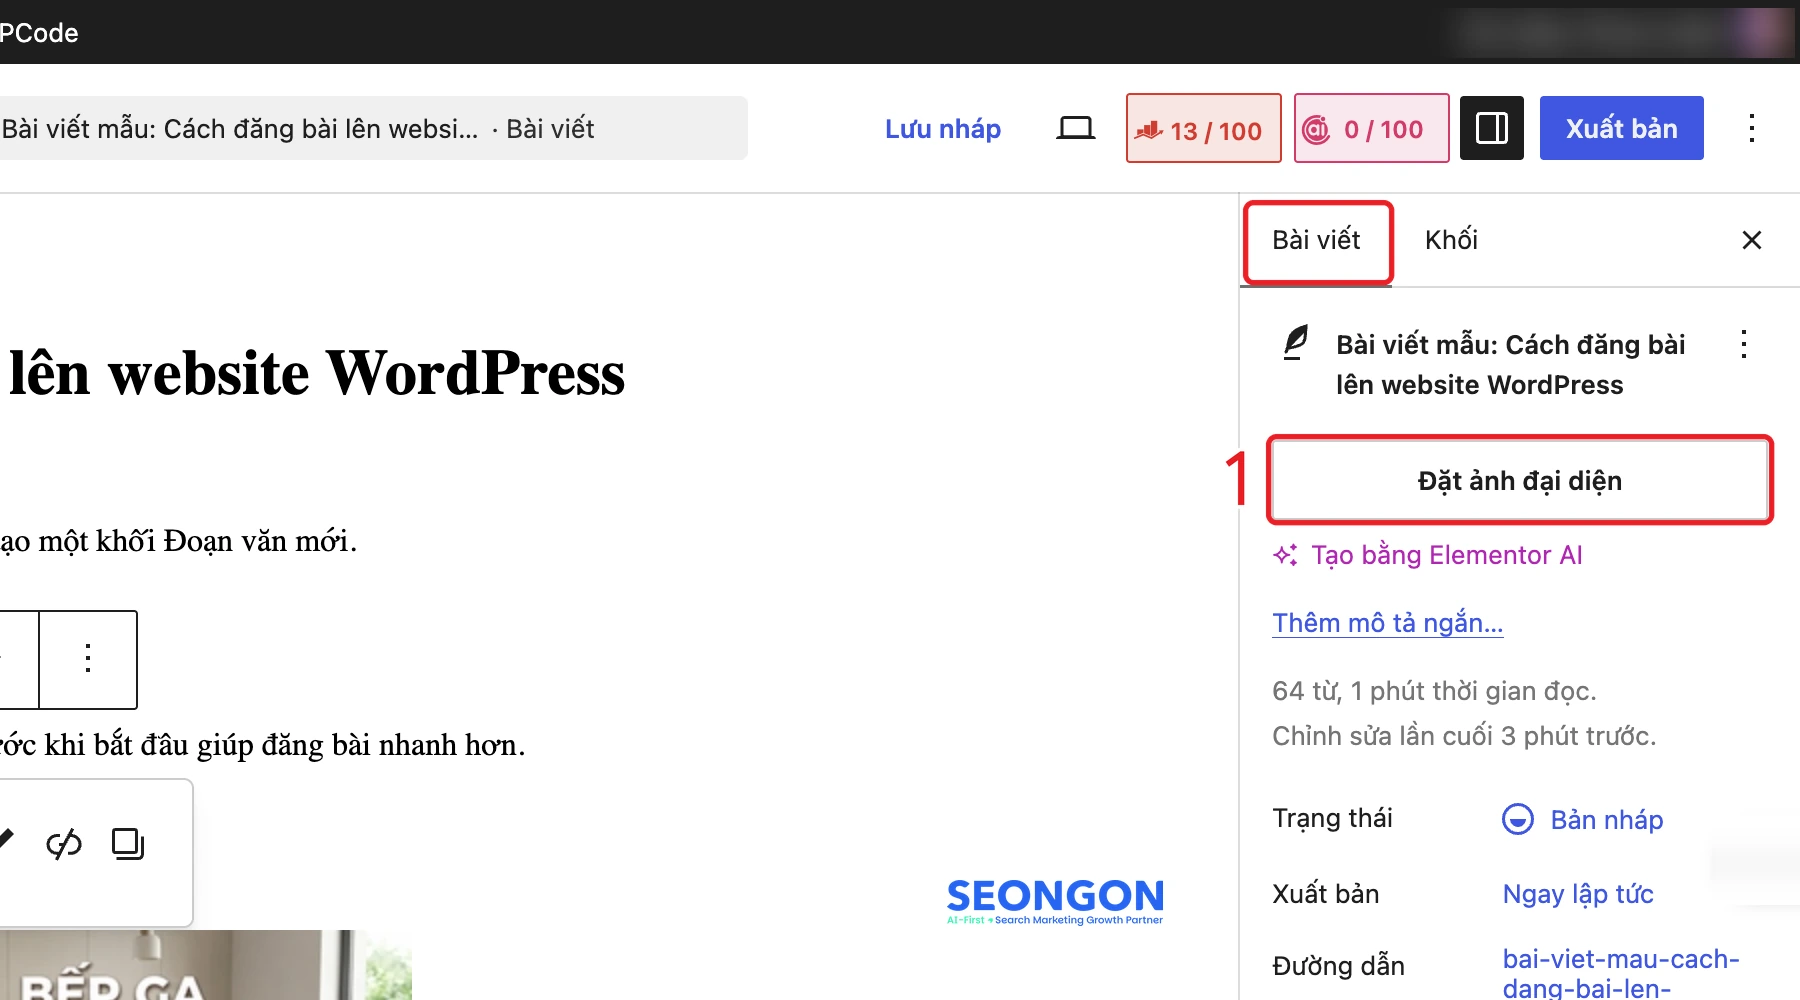The width and height of the screenshot is (1800, 1000).
Task: Click the Lưu nháp save draft link
Action: coord(942,128)
